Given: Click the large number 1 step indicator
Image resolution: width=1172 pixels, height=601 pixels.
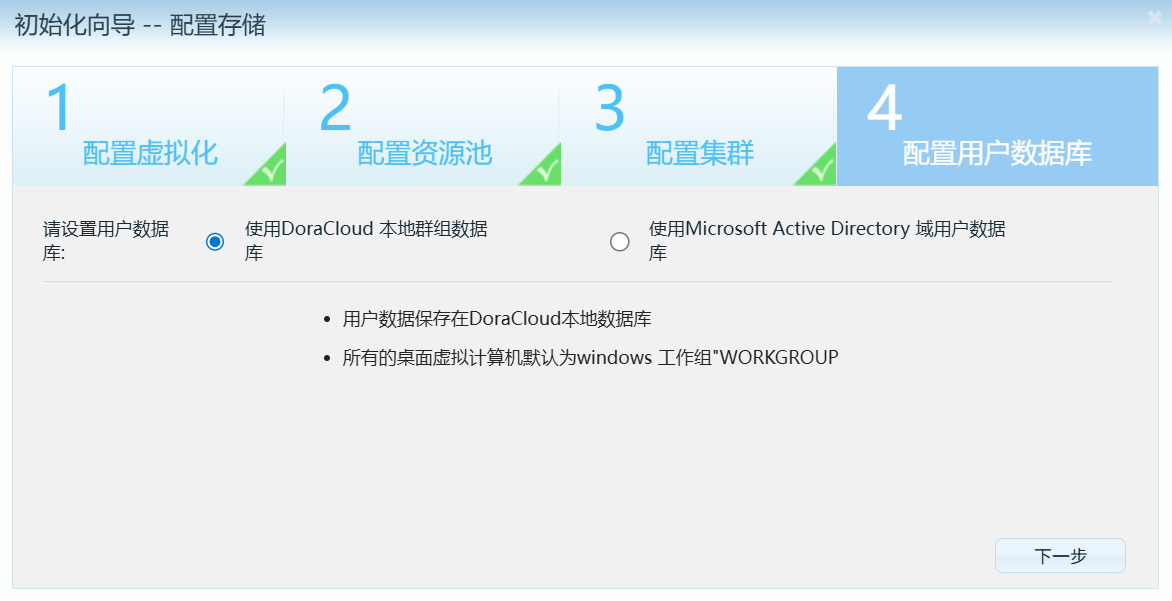Looking at the screenshot, I should coord(60,108).
